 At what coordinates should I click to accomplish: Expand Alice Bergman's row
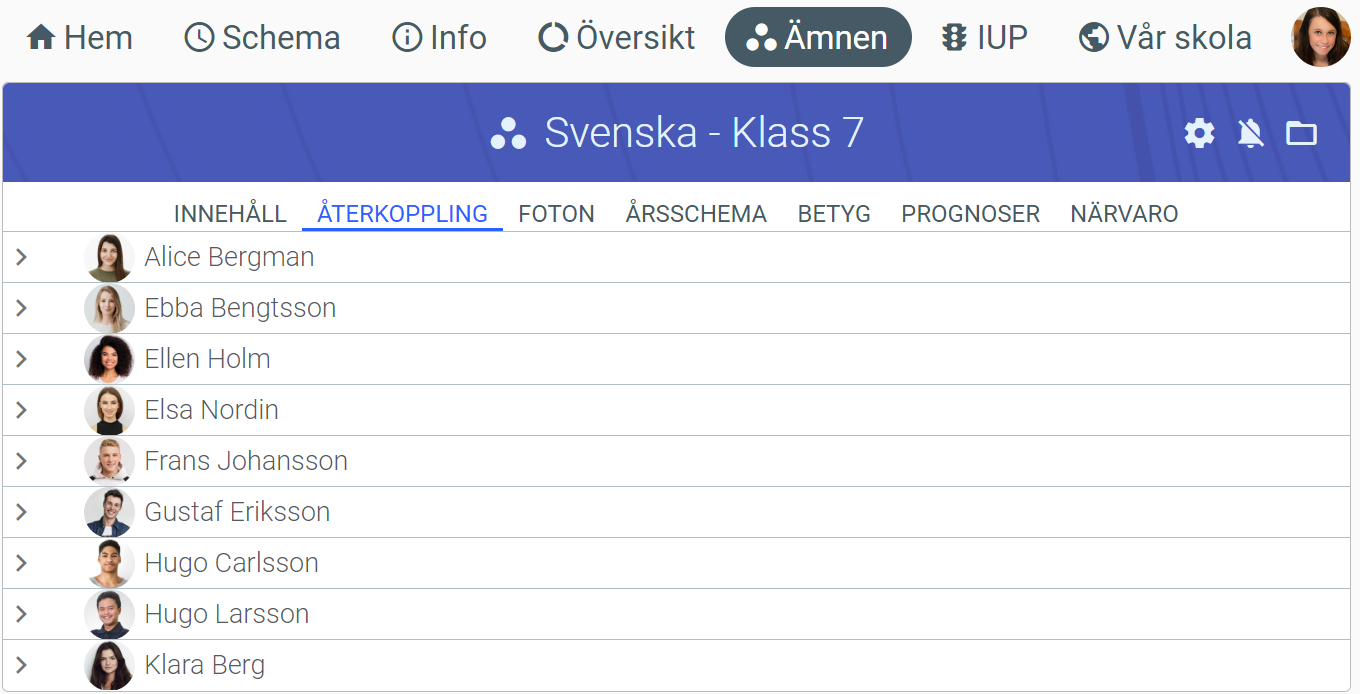21,258
